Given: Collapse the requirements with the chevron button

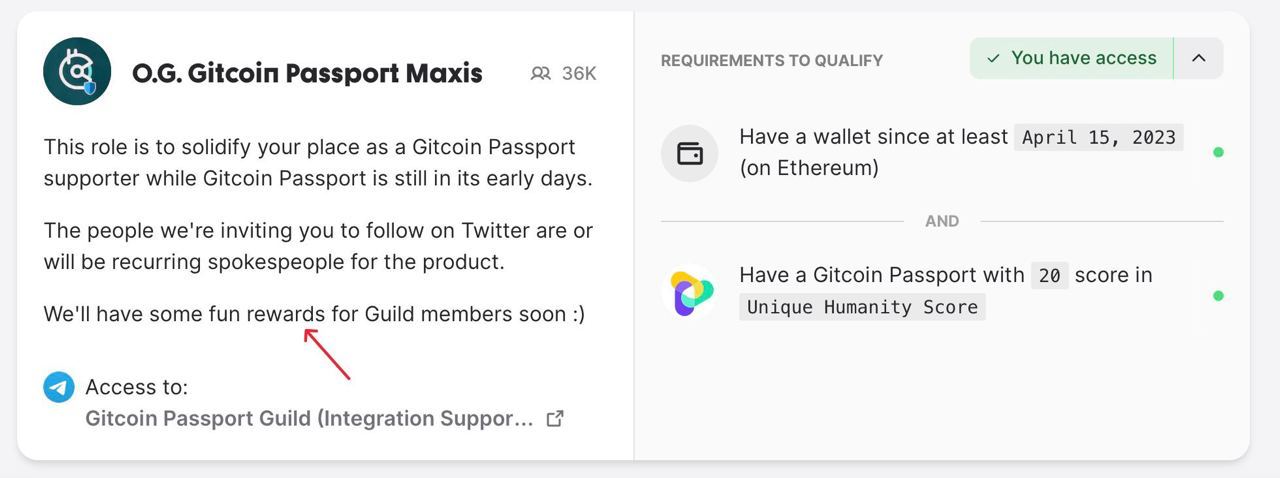Looking at the screenshot, I should click(1199, 59).
